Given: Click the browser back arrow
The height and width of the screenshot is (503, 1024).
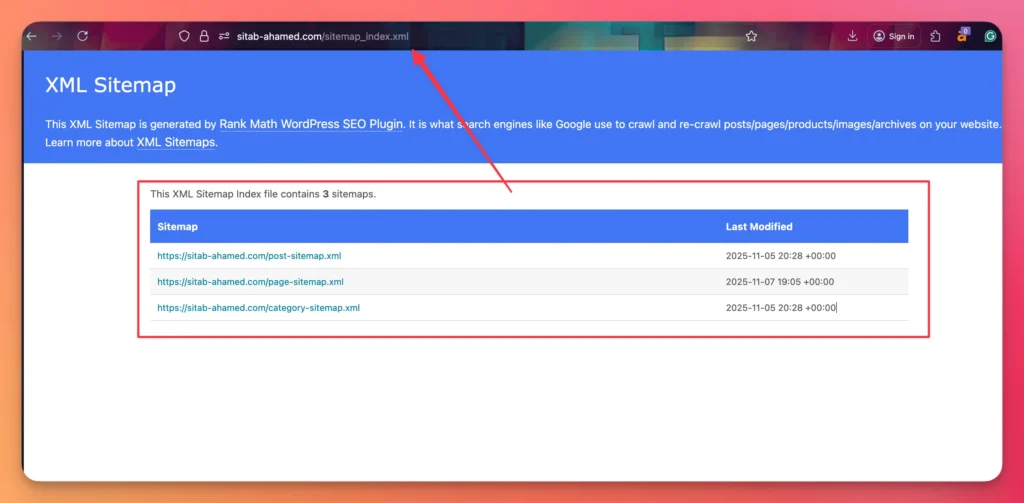Looking at the screenshot, I should [32, 36].
